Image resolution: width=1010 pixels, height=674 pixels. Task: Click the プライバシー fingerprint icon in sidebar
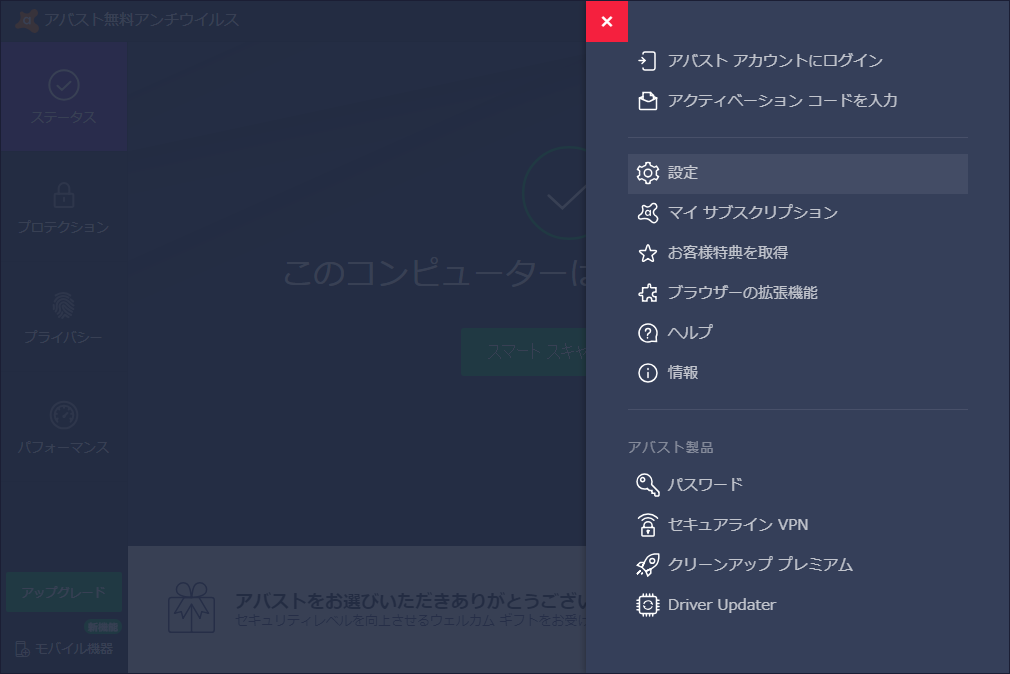(64, 305)
